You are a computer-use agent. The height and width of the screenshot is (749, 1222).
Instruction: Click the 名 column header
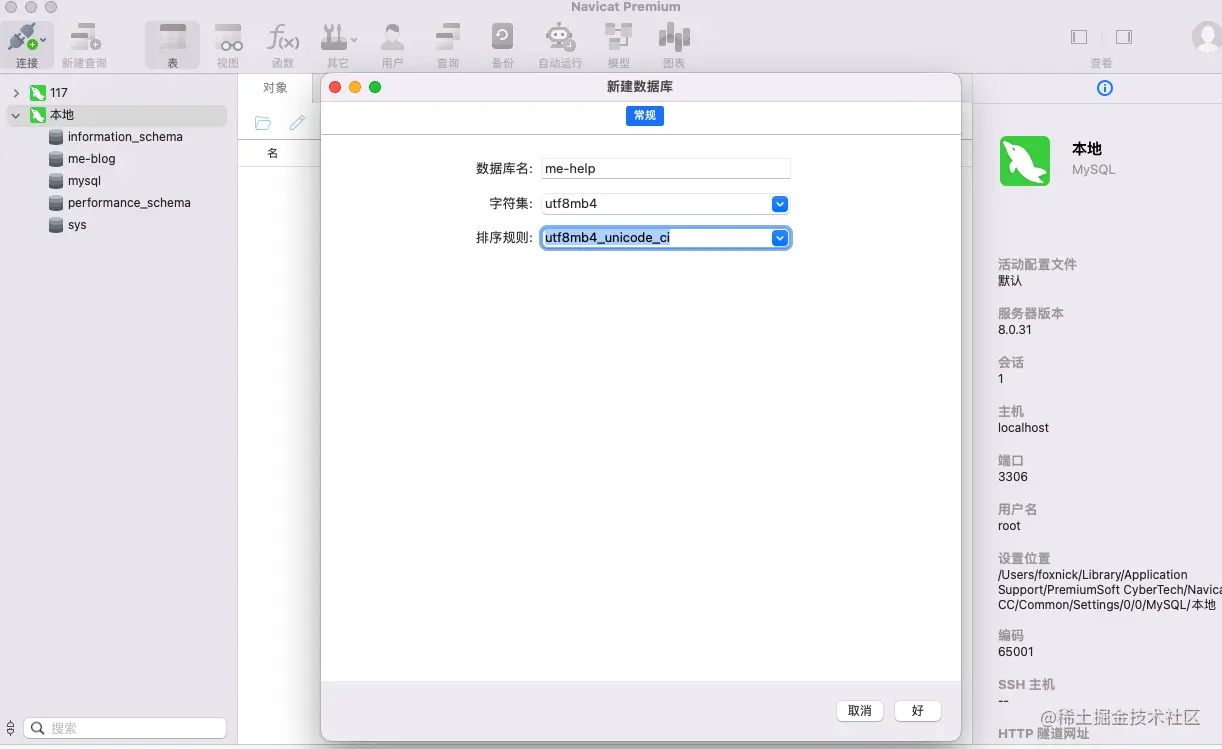click(x=273, y=153)
